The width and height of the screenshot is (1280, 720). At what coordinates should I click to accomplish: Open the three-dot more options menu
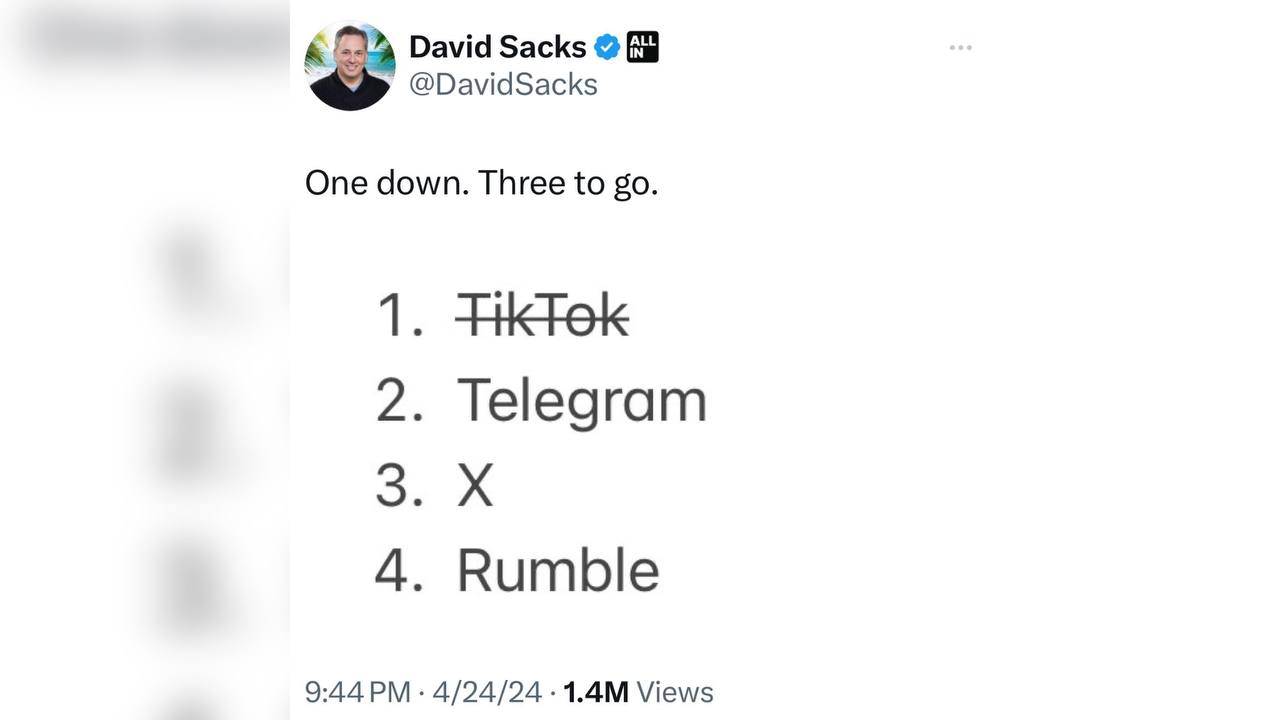click(960, 48)
